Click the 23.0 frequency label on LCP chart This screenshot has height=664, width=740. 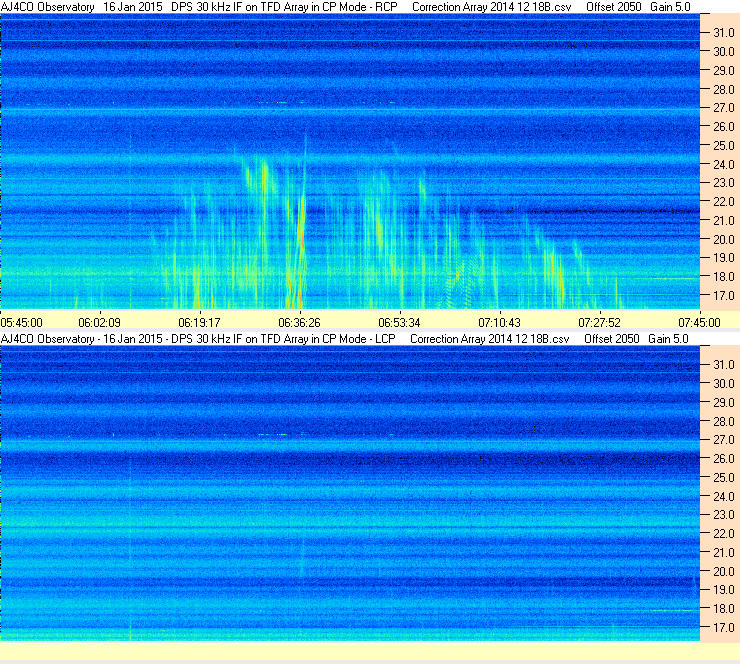(x=724, y=515)
